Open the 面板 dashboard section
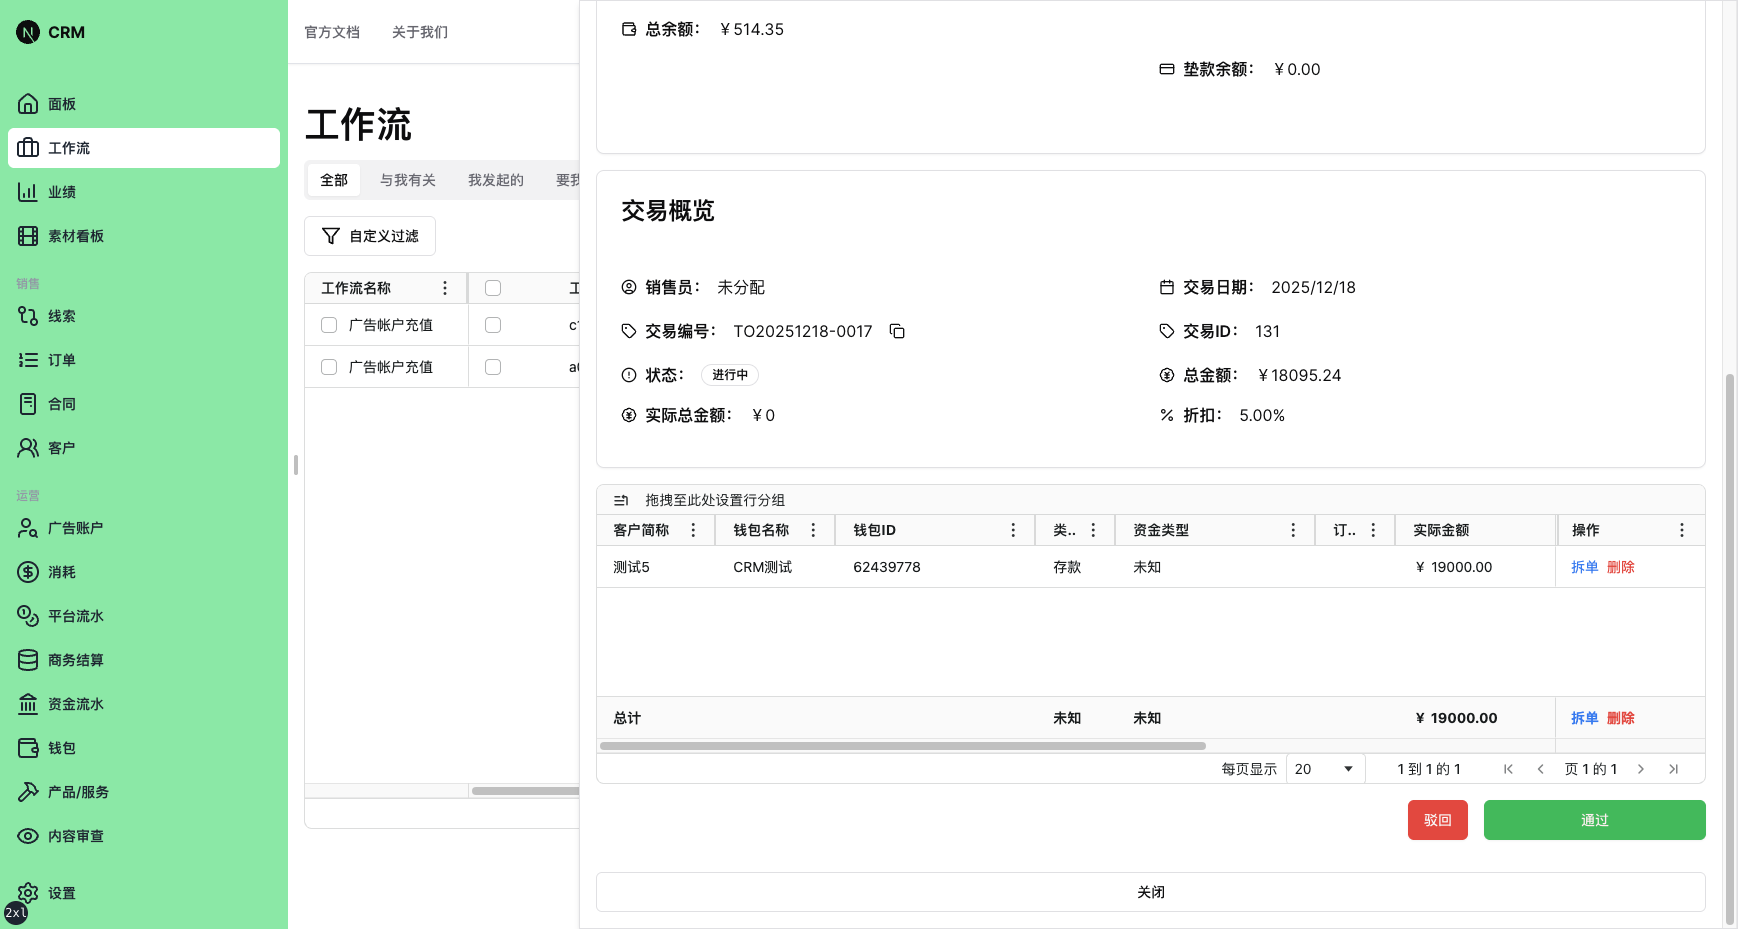Screen dimensions: 1738x929 pos(60,103)
